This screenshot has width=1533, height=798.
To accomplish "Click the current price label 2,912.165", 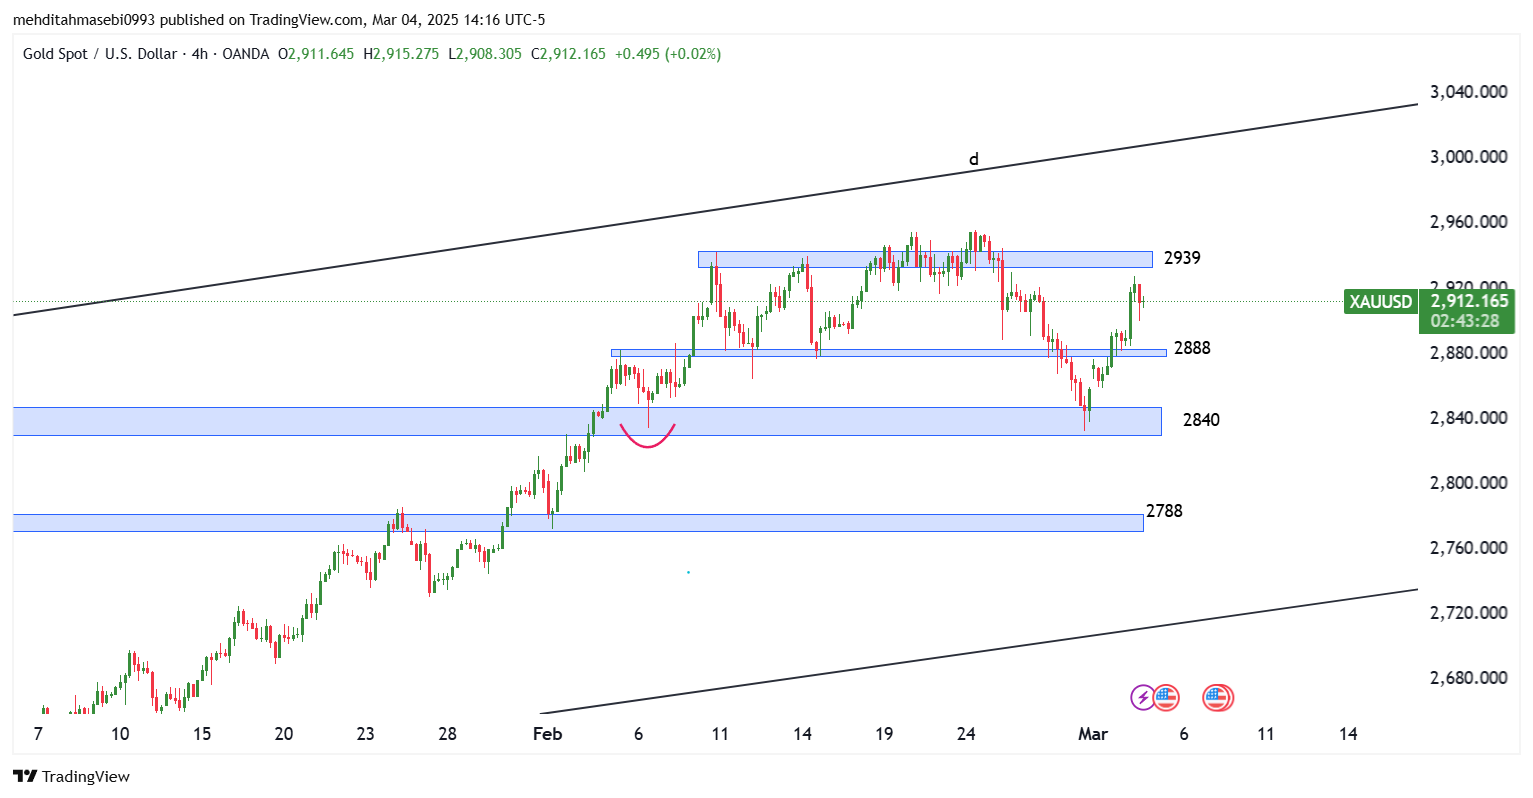I will [x=1469, y=301].
